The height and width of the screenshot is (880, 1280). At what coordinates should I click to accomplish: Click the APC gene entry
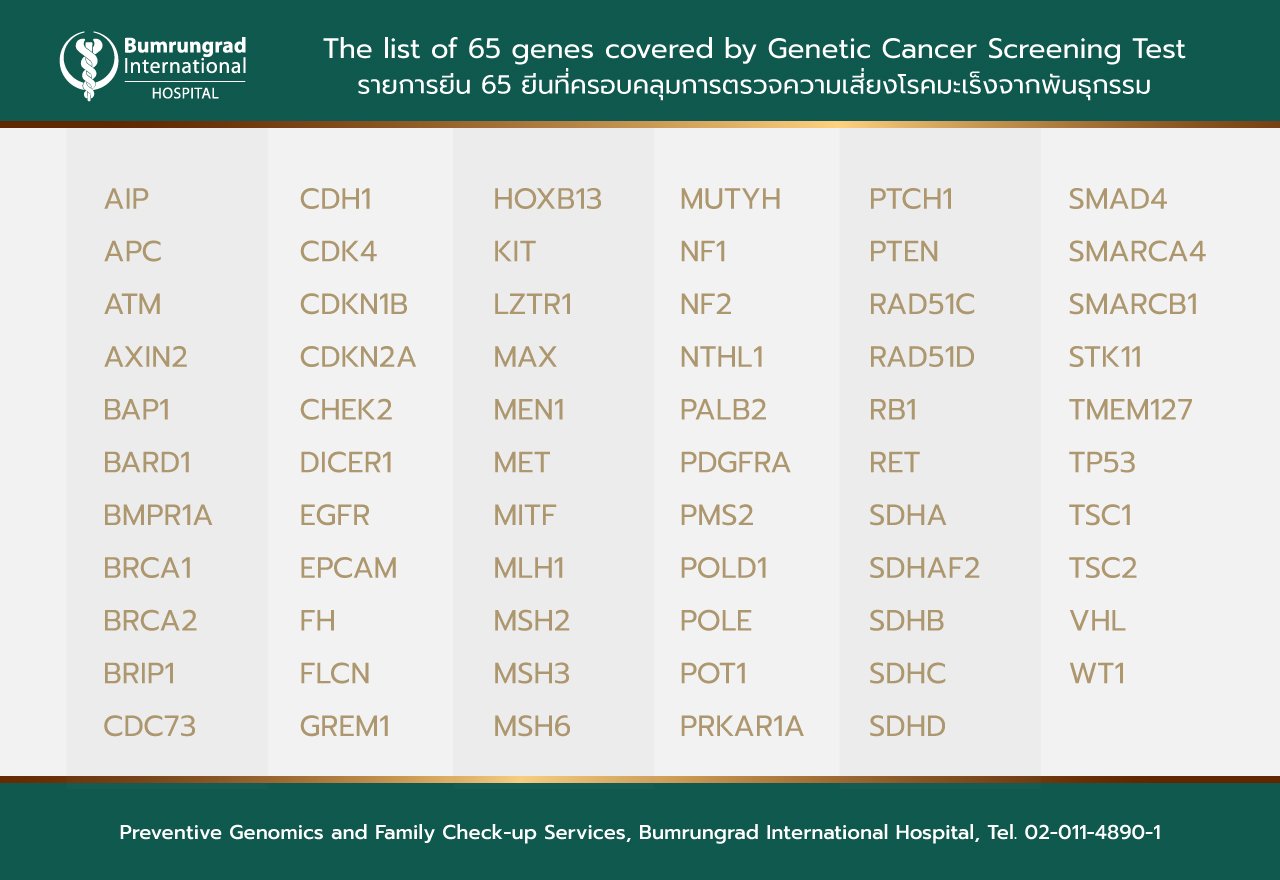tap(133, 252)
